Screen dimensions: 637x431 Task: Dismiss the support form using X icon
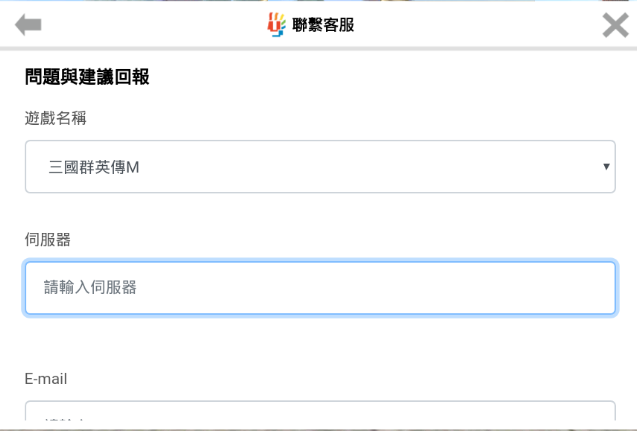click(615, 25)
